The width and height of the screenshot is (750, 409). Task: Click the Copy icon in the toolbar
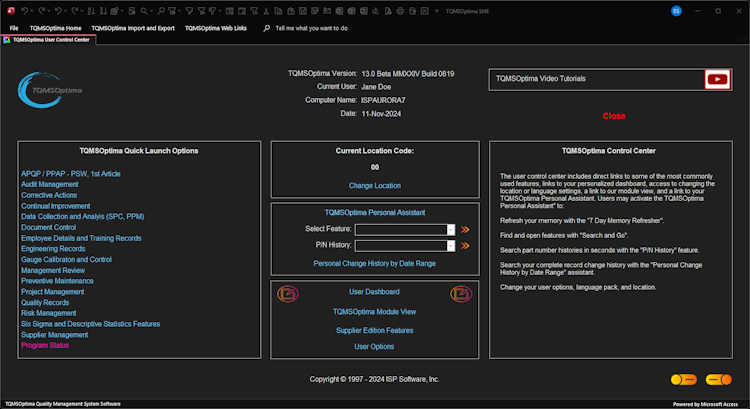278,11
